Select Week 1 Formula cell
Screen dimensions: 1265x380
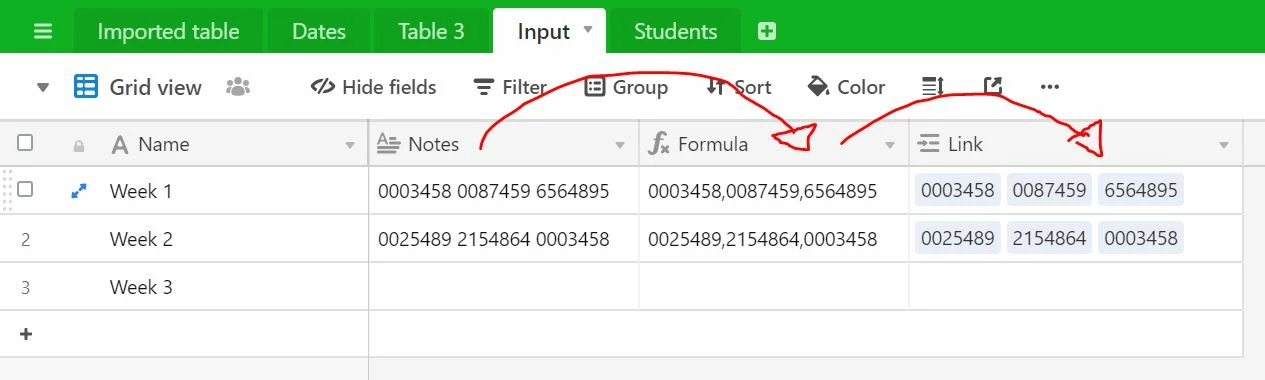click(x=774, y=190)
